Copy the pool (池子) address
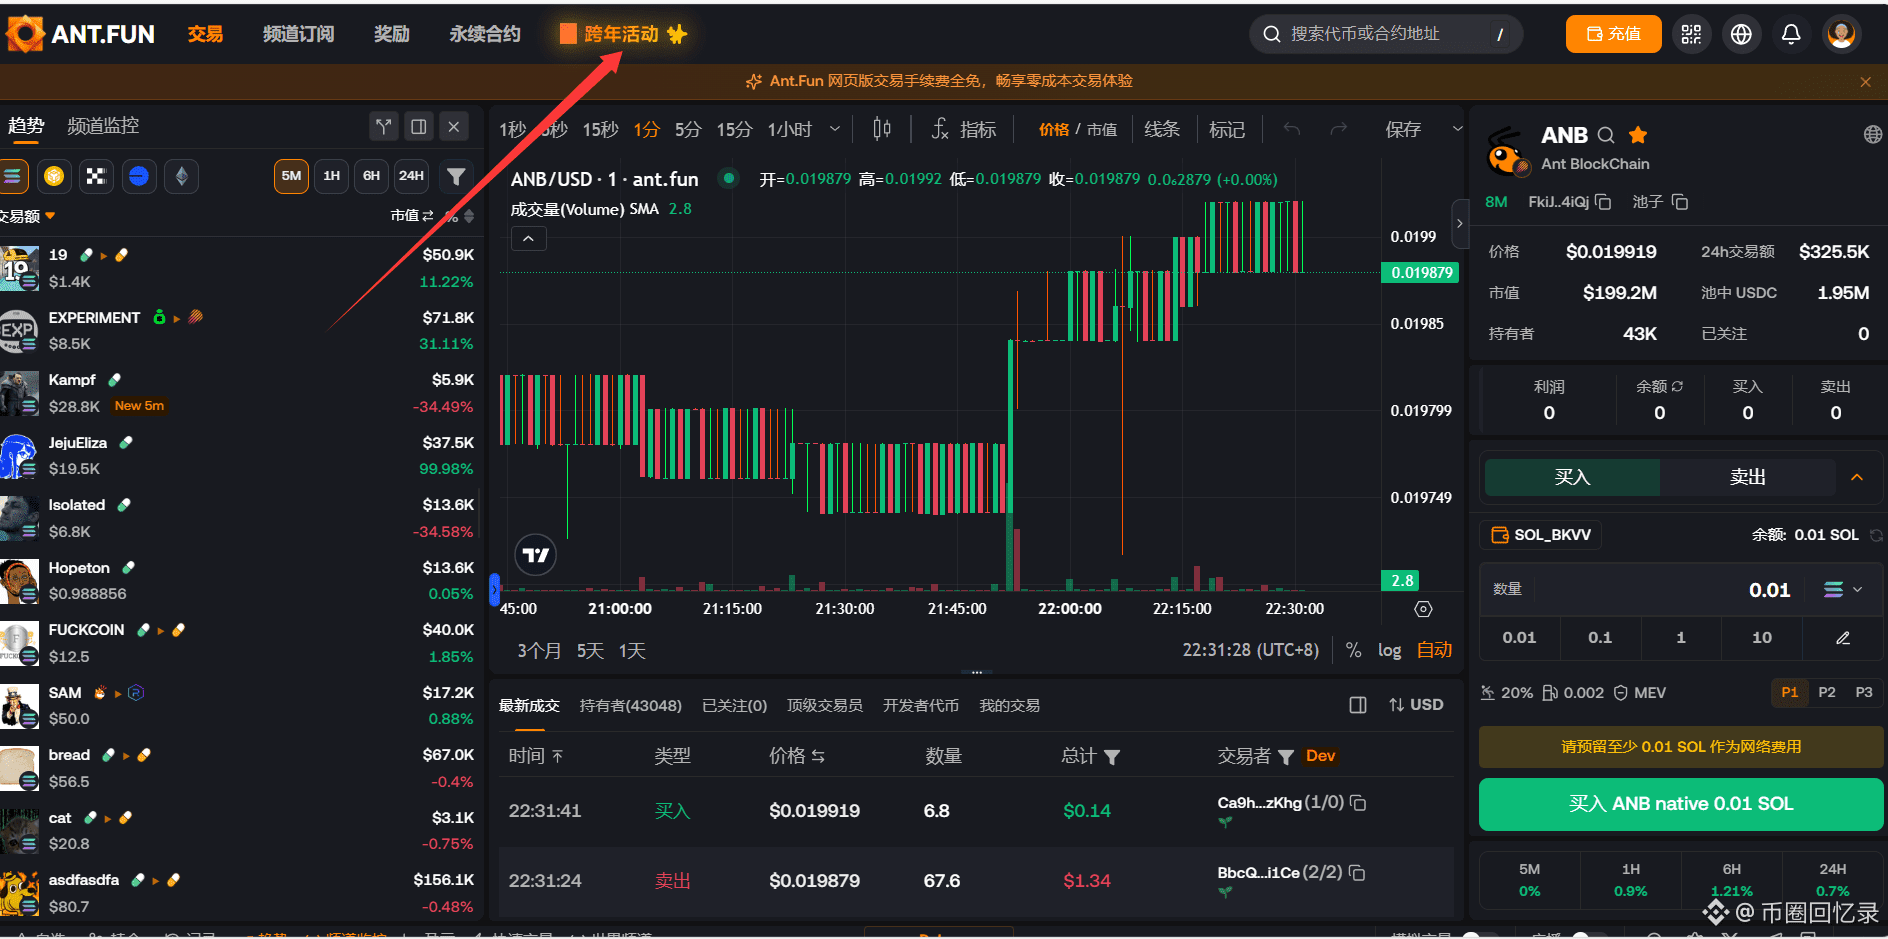The height and width of the screenshot is (939, 1888). click(x=1680, y=202)
